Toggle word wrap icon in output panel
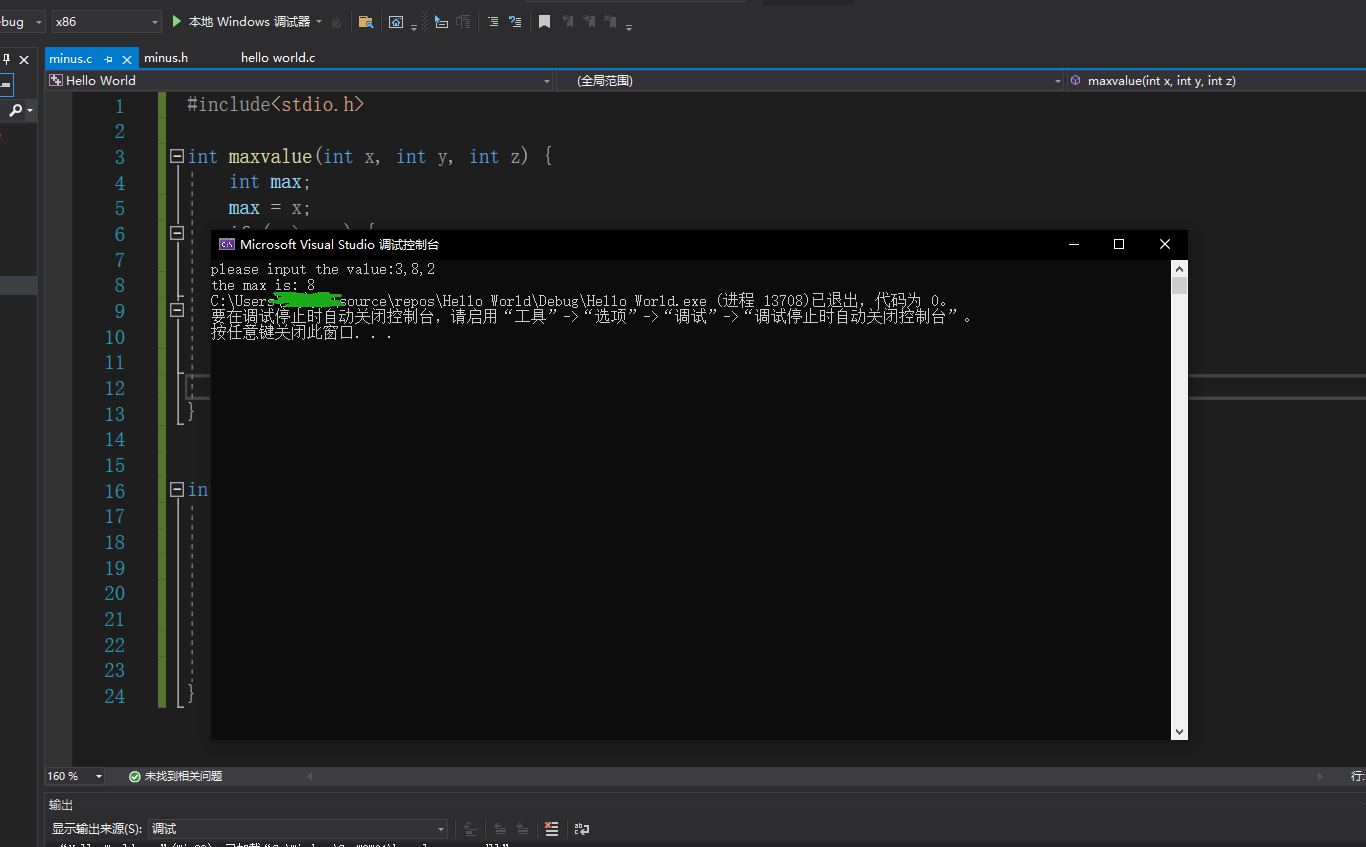 point(581,829)
